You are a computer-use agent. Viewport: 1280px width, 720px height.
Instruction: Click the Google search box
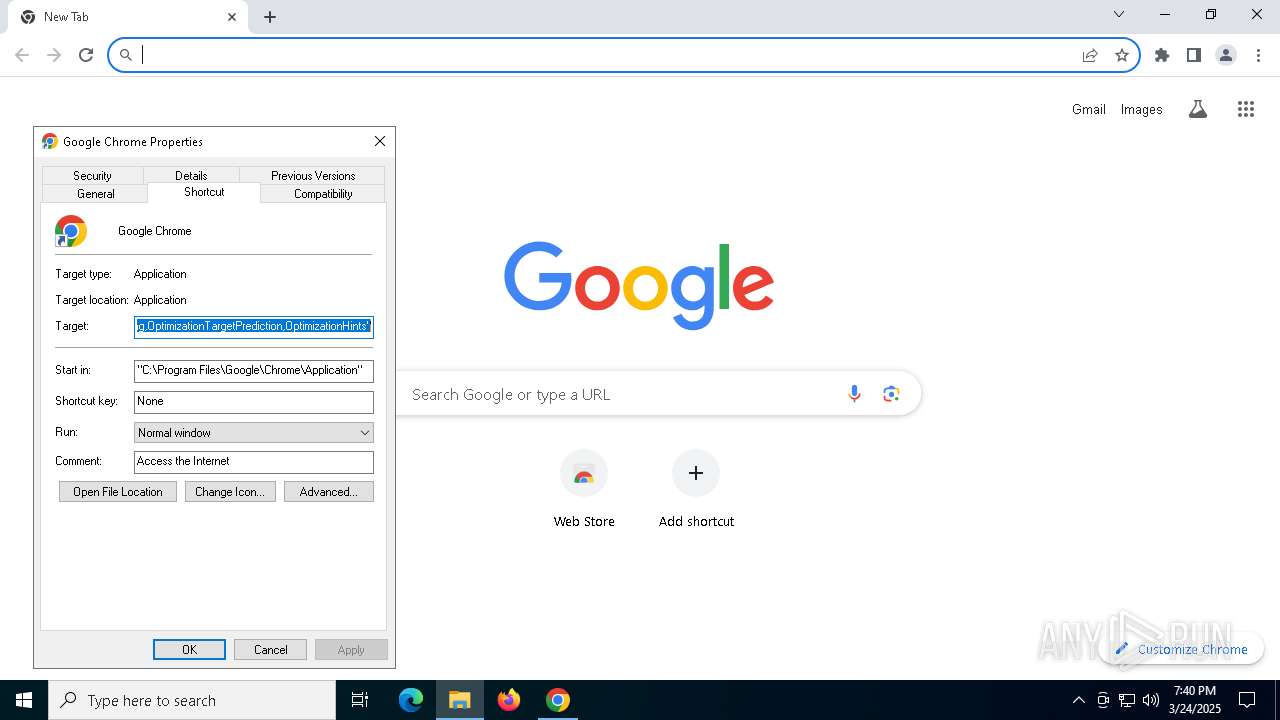coord(658,394)
